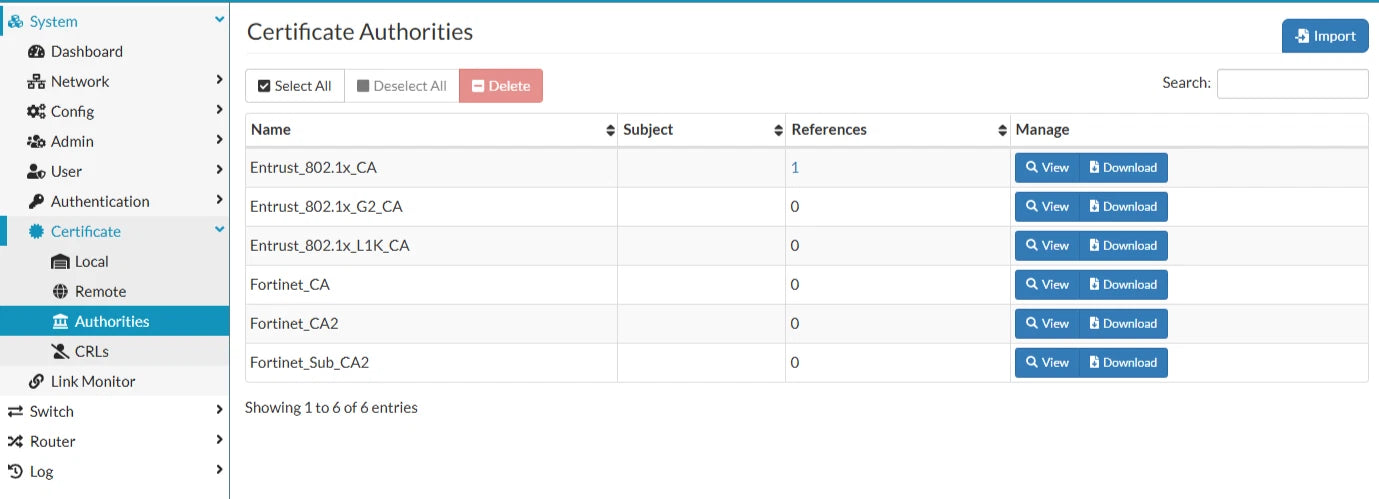Click download file icon in Entrust_802.1x_L1K_CA row

[1094, 245]
